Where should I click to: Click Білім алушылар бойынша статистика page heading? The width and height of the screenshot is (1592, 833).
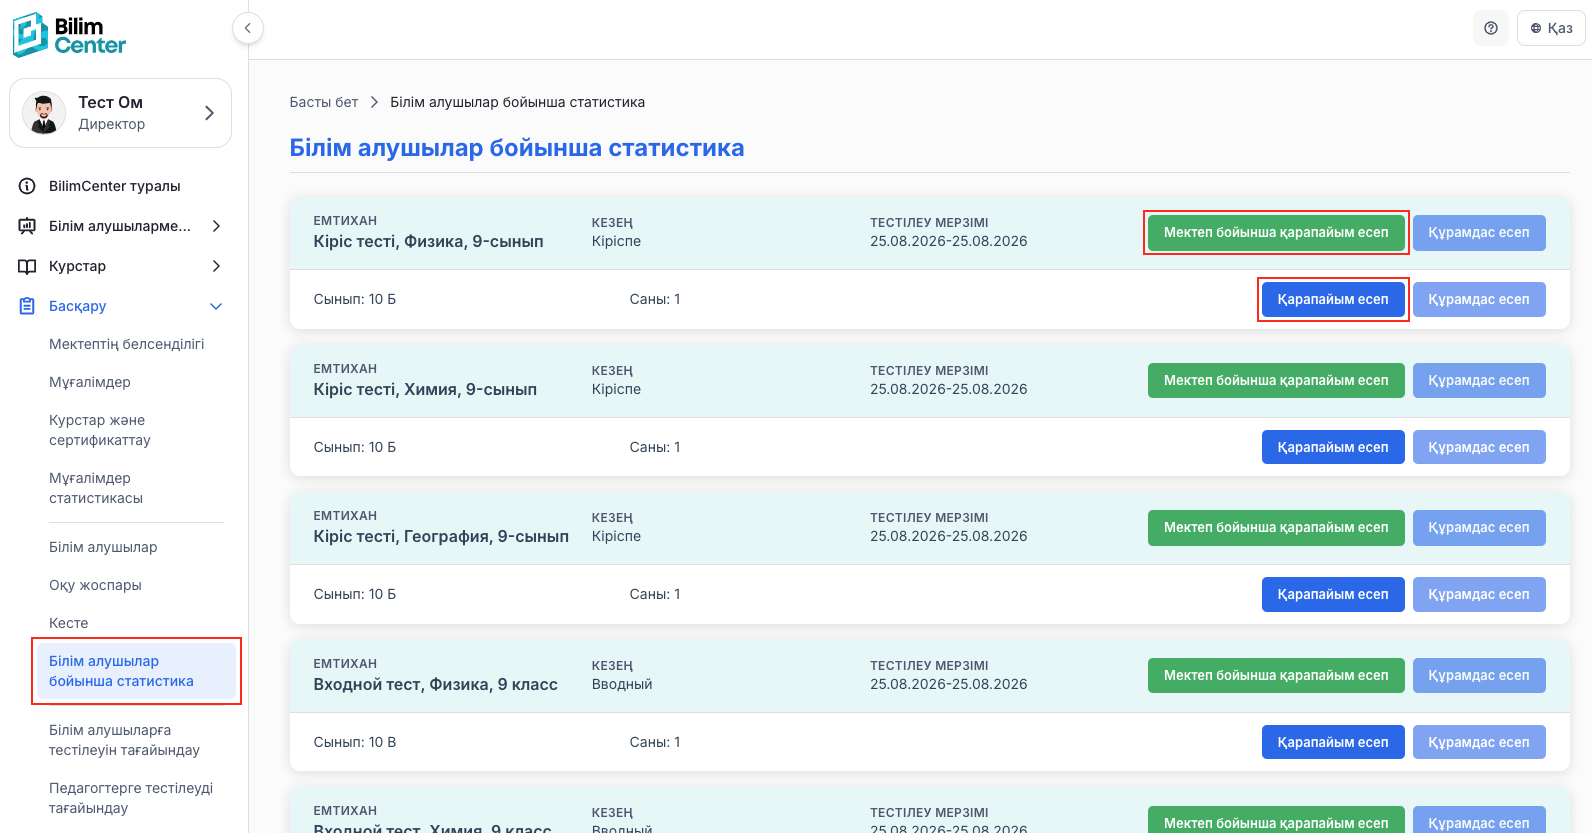click(x=517, y=148)
